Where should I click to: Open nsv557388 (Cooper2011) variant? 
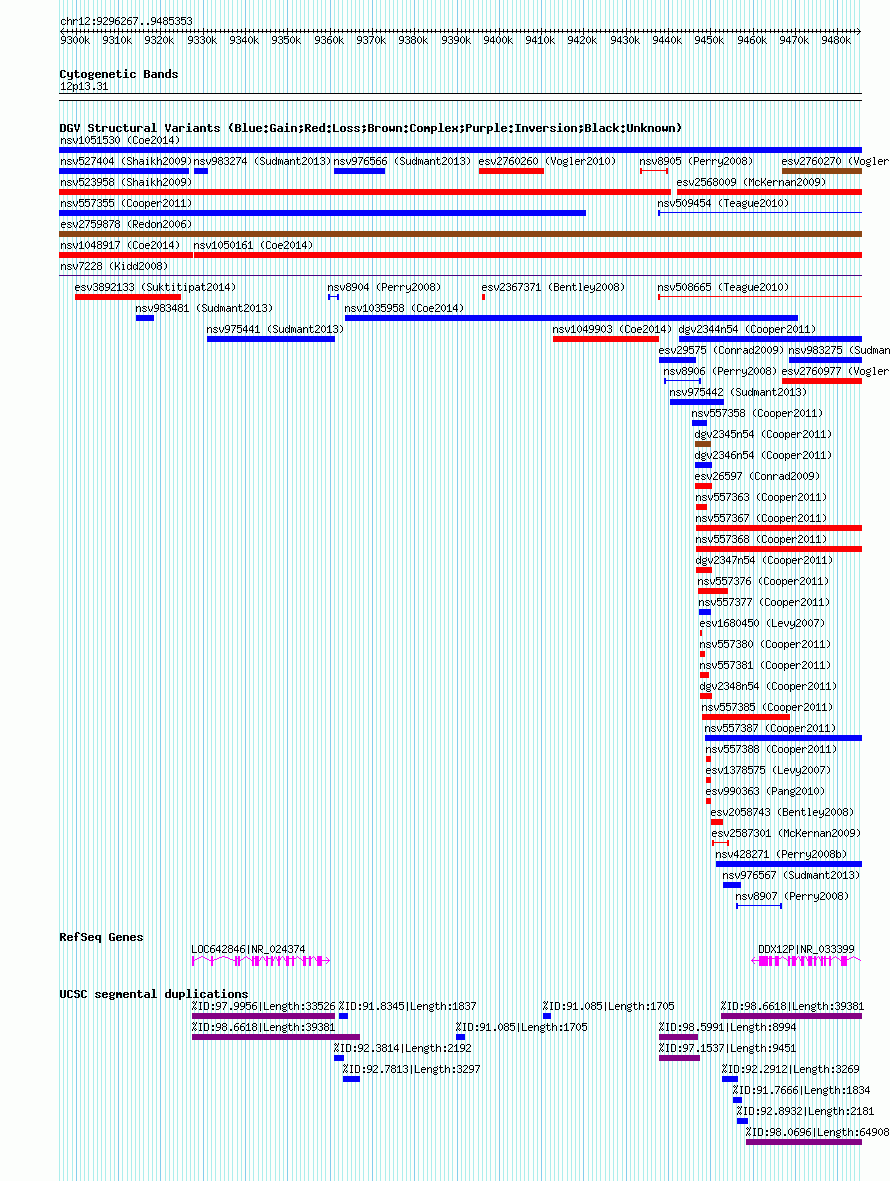pyautogui.click(x=708, y=761)
